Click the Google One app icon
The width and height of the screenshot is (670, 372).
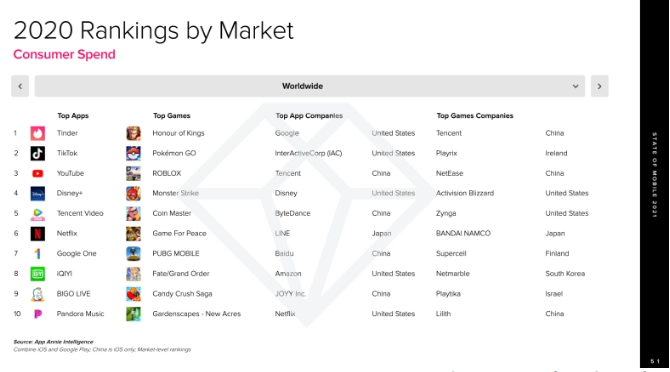[x=38, y=254]
